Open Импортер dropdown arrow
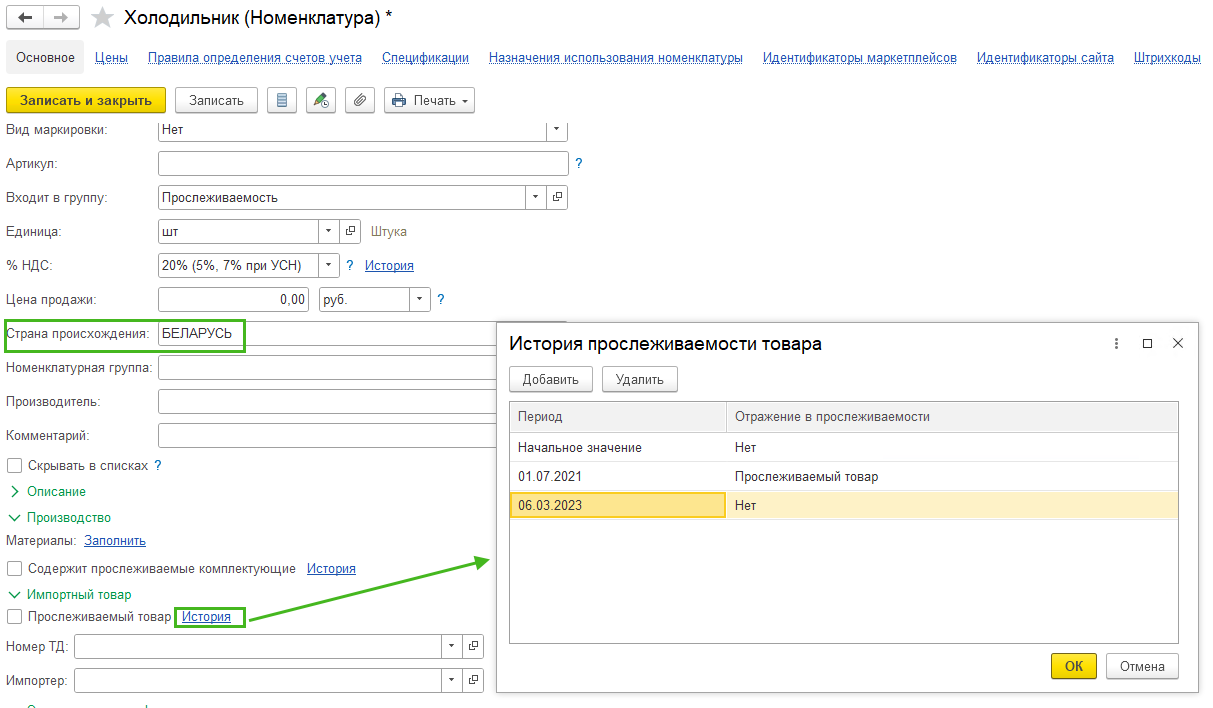 point(454,680)
